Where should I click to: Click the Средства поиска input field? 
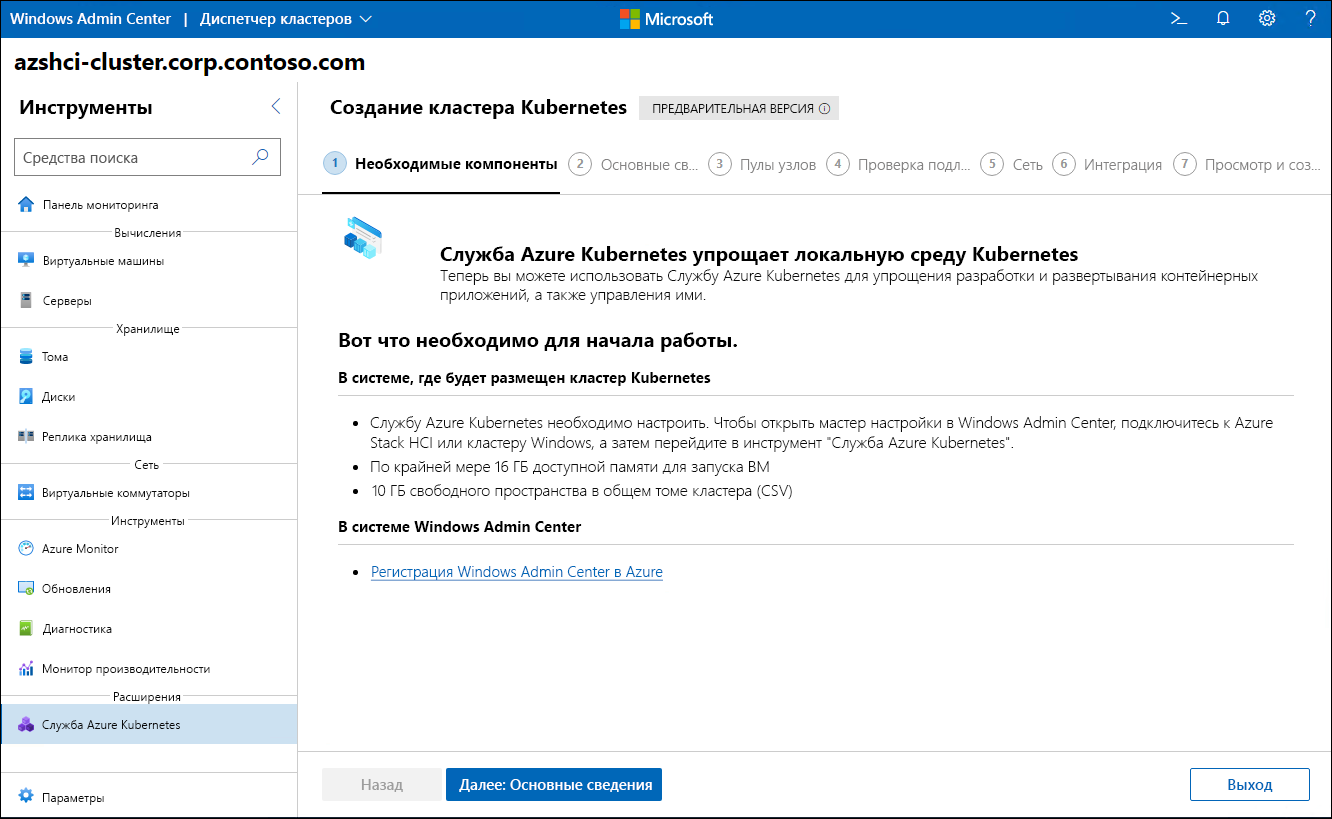pos(147,157)
